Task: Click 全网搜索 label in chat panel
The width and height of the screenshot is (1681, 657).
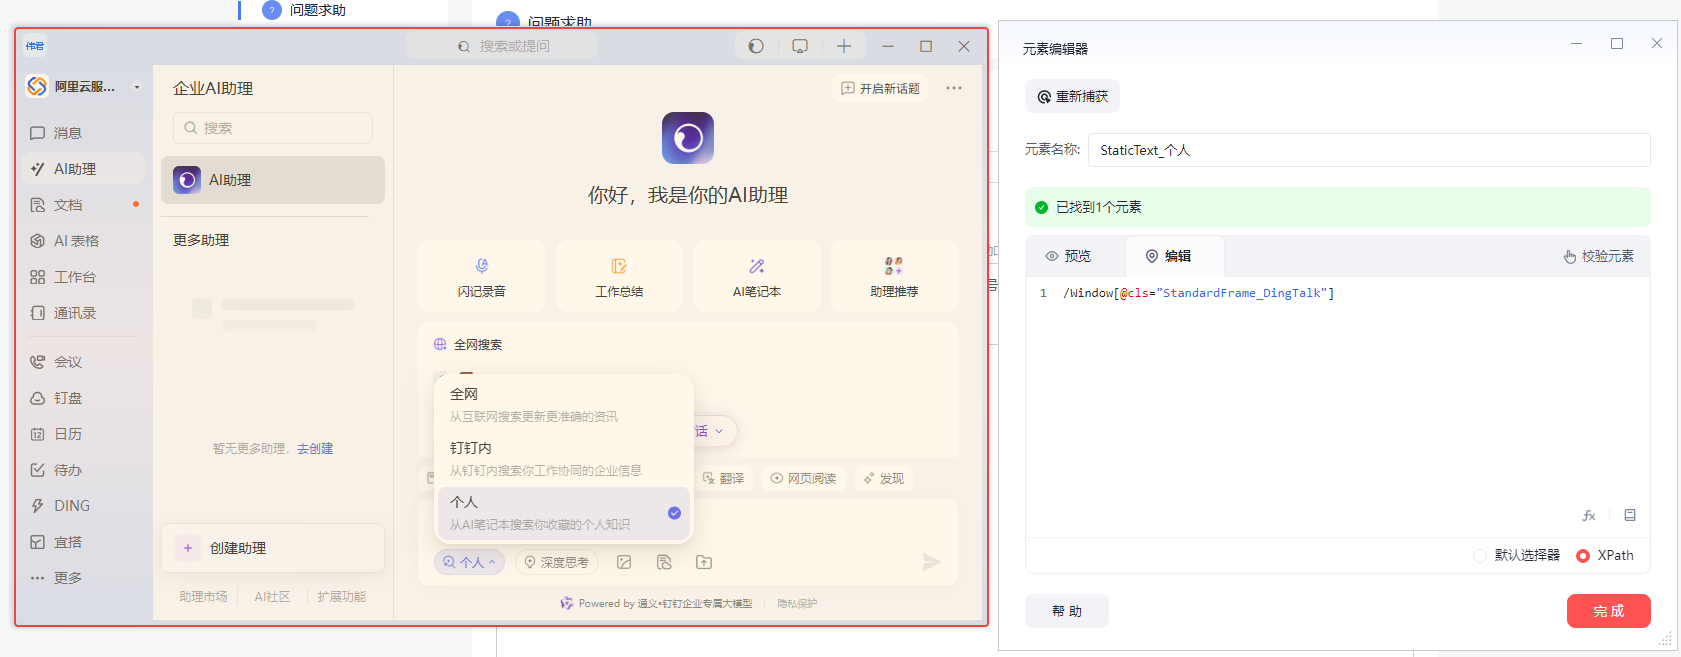Action: (478, 345)
